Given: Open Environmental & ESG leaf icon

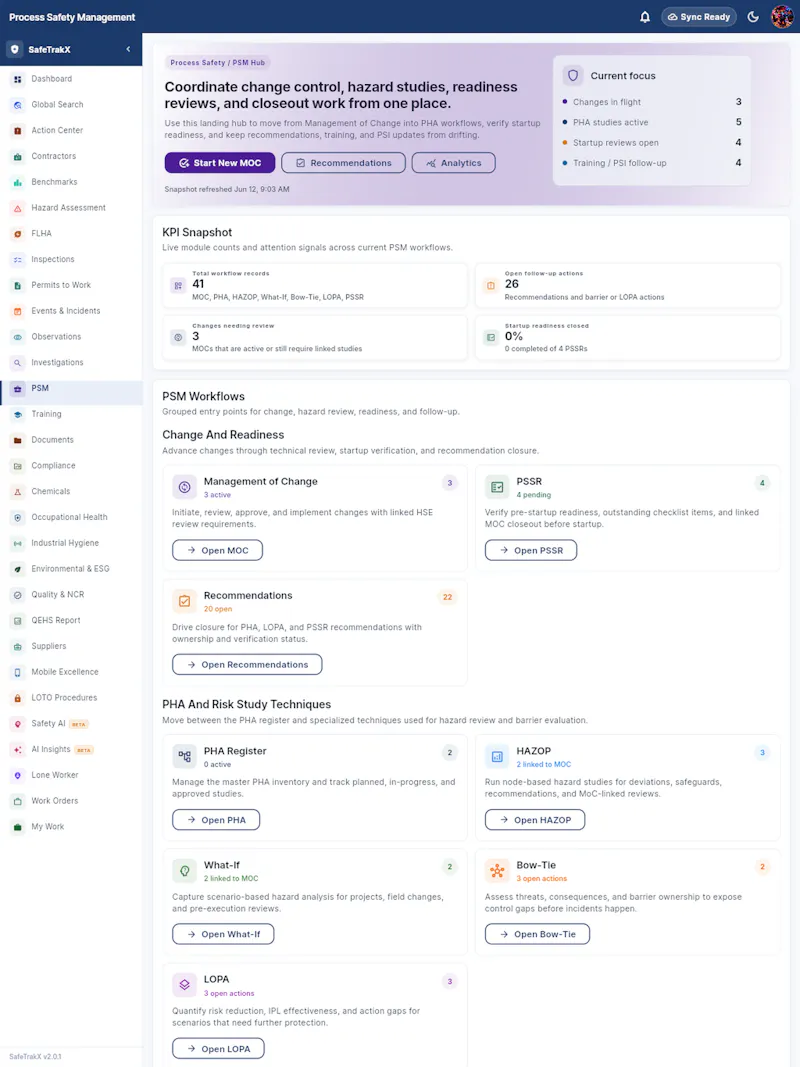Looking at the screenshot, I should (x=18, y=570).
